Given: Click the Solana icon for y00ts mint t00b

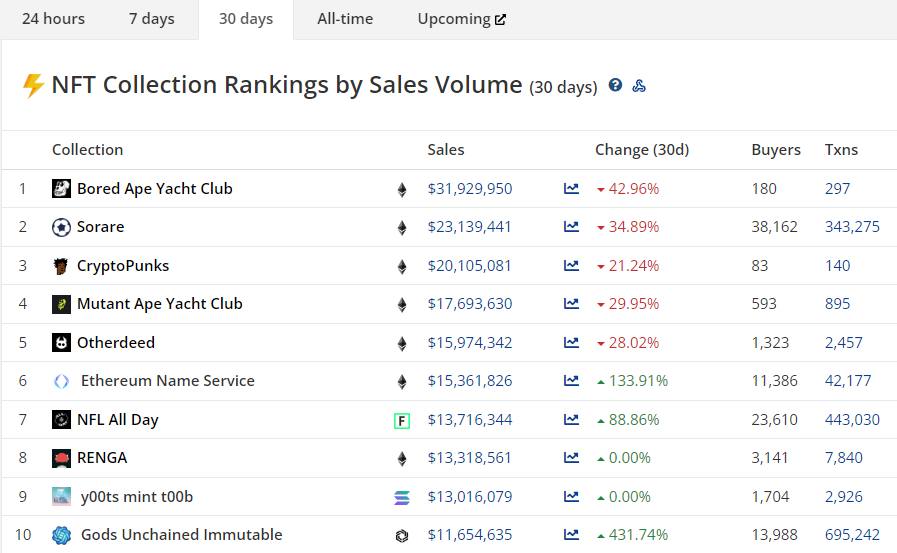Looking at the screenshot, I should 402,498.
